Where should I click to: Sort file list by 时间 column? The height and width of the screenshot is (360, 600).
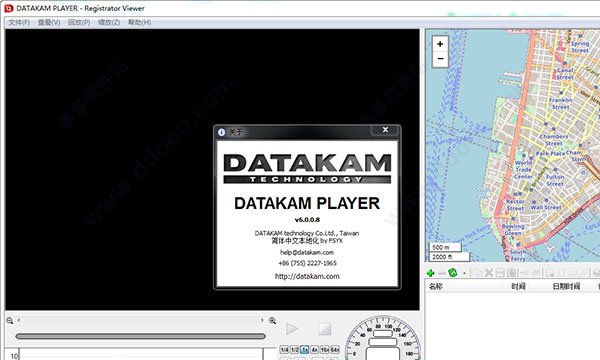click(x=518, y=286)
